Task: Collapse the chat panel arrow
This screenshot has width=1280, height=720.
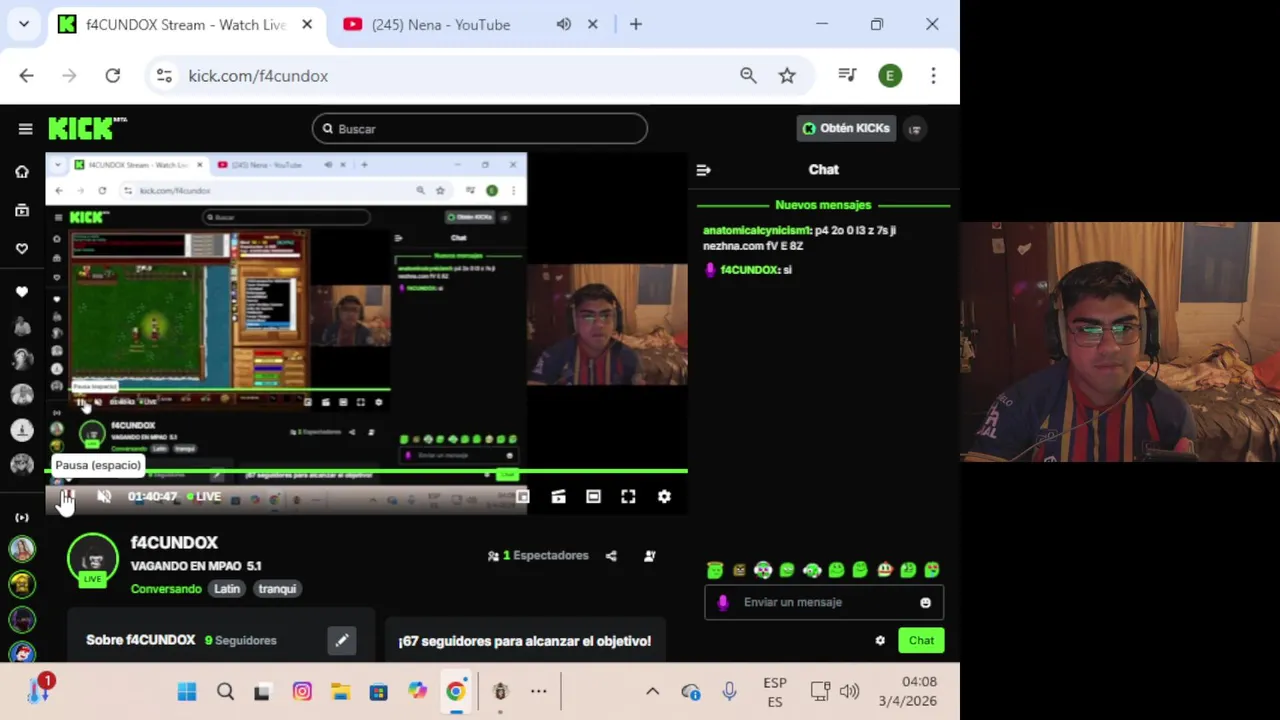Action: (703, 170)
